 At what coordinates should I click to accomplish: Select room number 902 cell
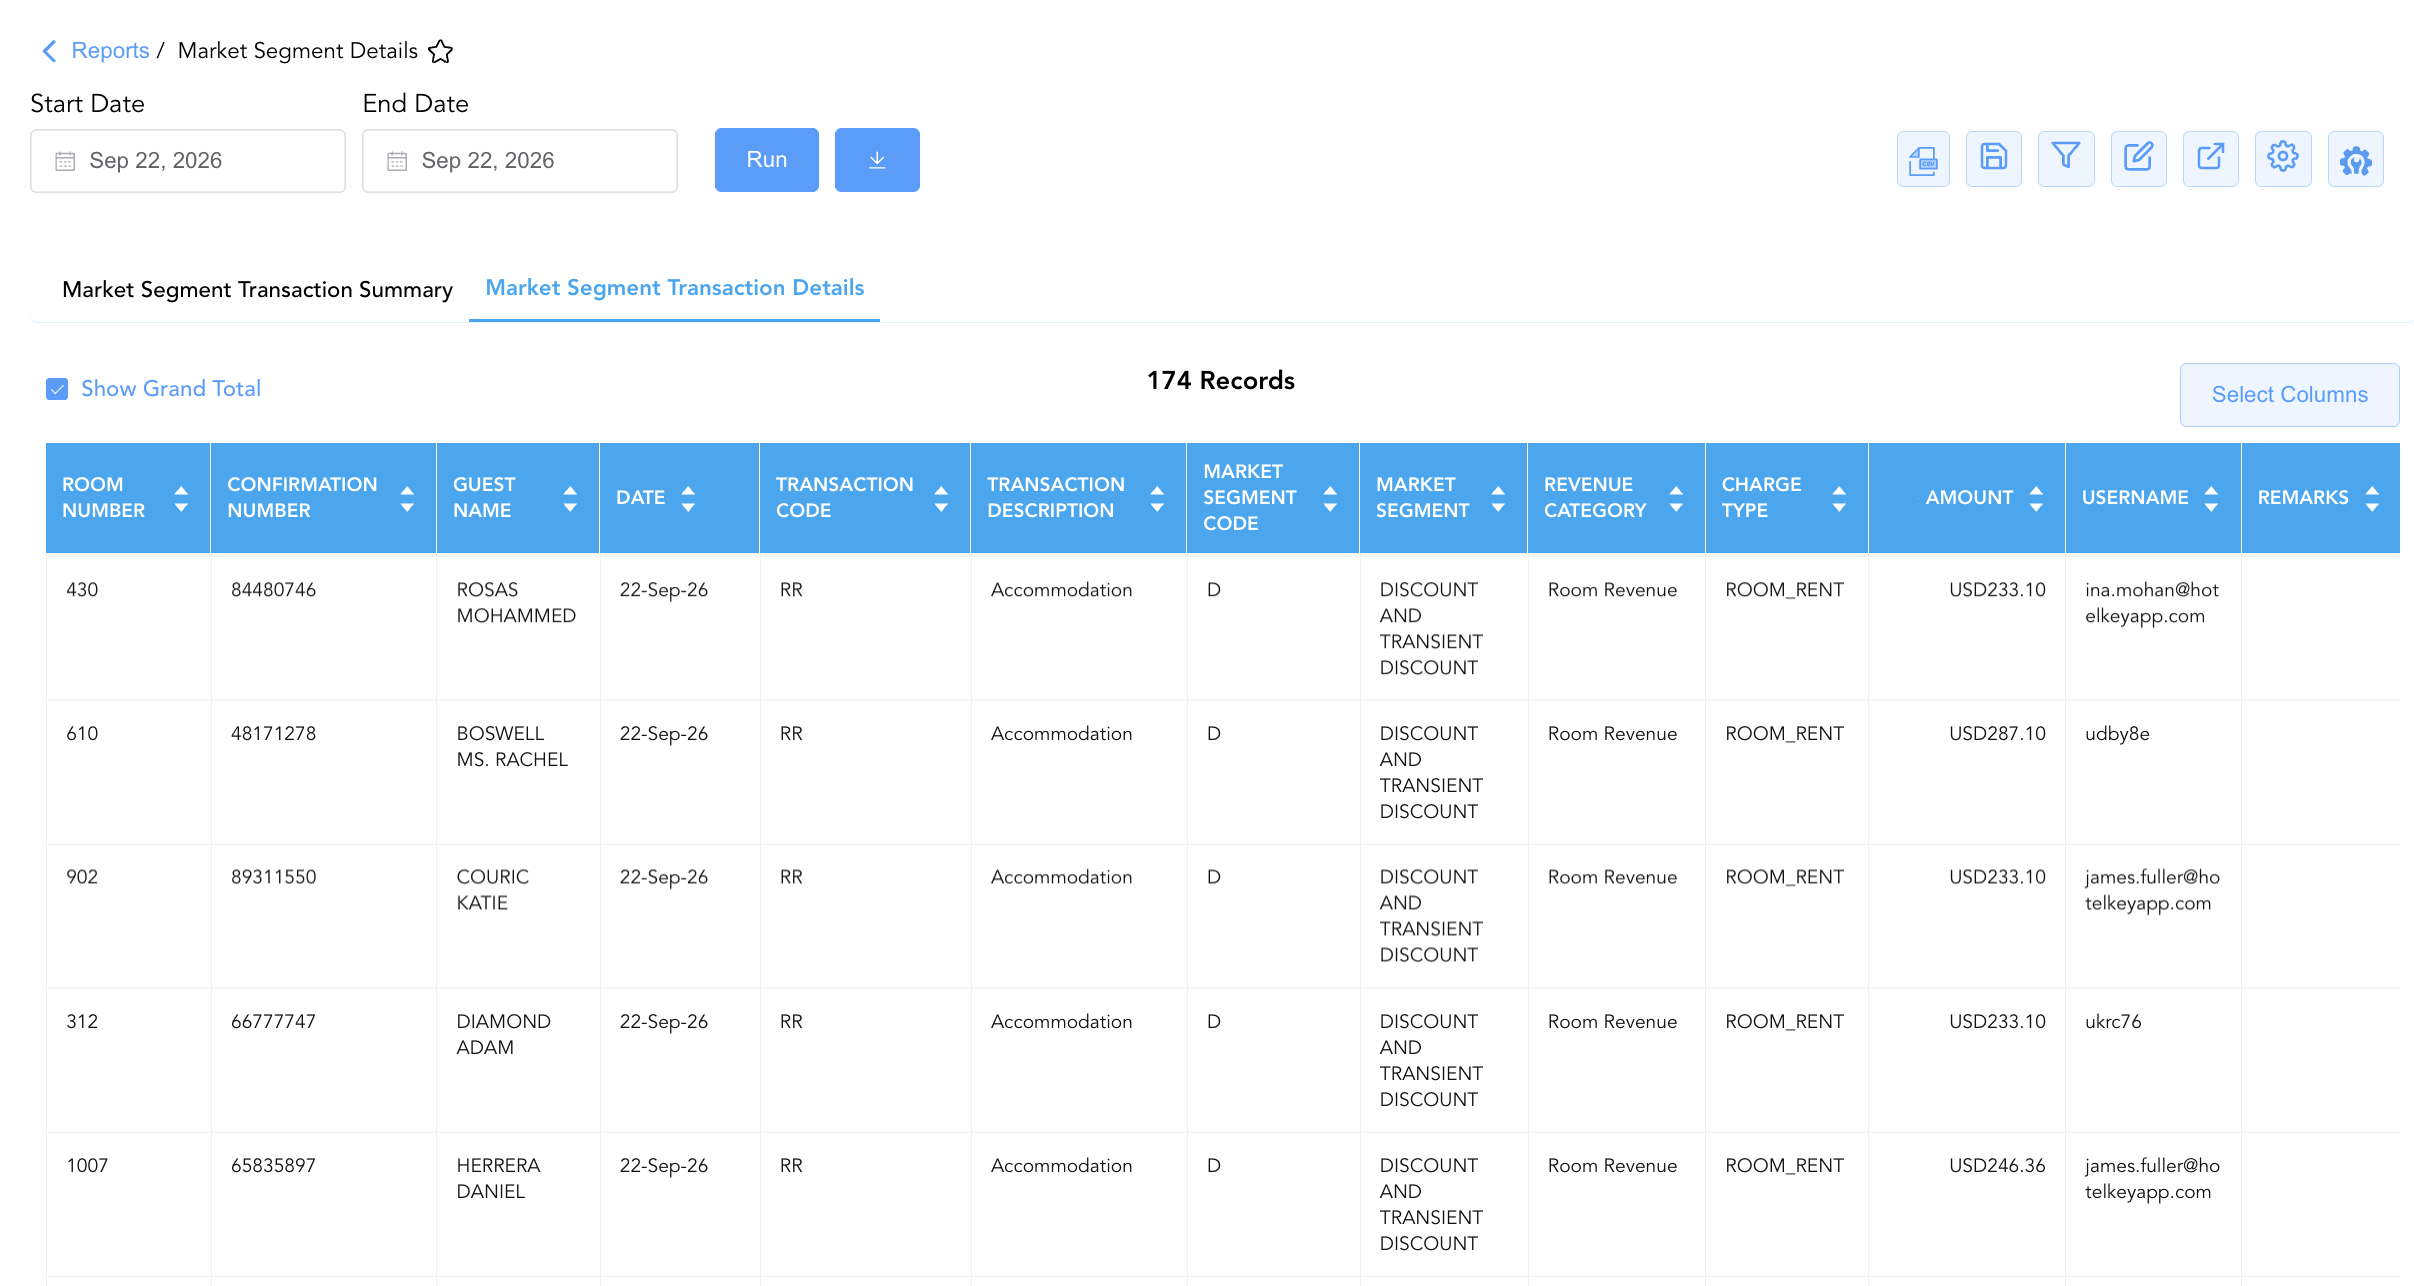(82, 877)
